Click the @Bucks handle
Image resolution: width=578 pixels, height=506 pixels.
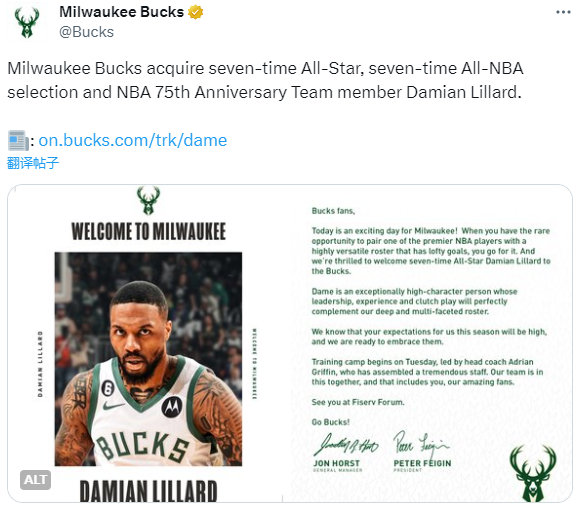tap(86, 32)
